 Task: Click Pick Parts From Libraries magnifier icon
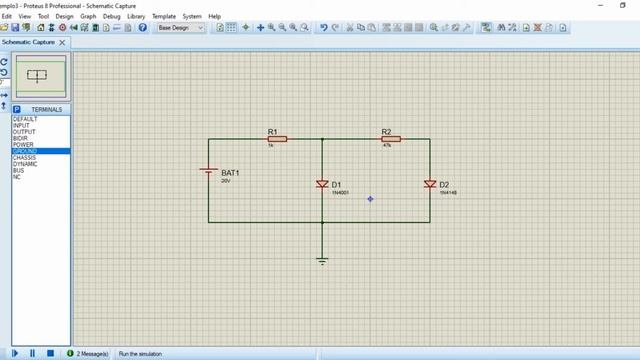coord(434,27)
